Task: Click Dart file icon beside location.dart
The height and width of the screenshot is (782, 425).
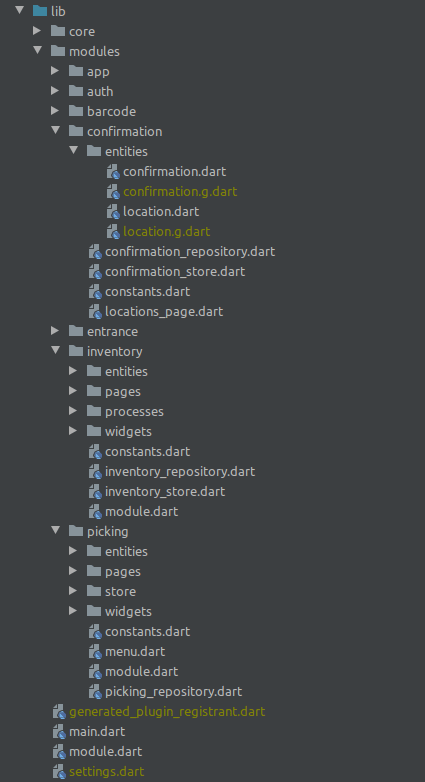Action: (113, 211)
